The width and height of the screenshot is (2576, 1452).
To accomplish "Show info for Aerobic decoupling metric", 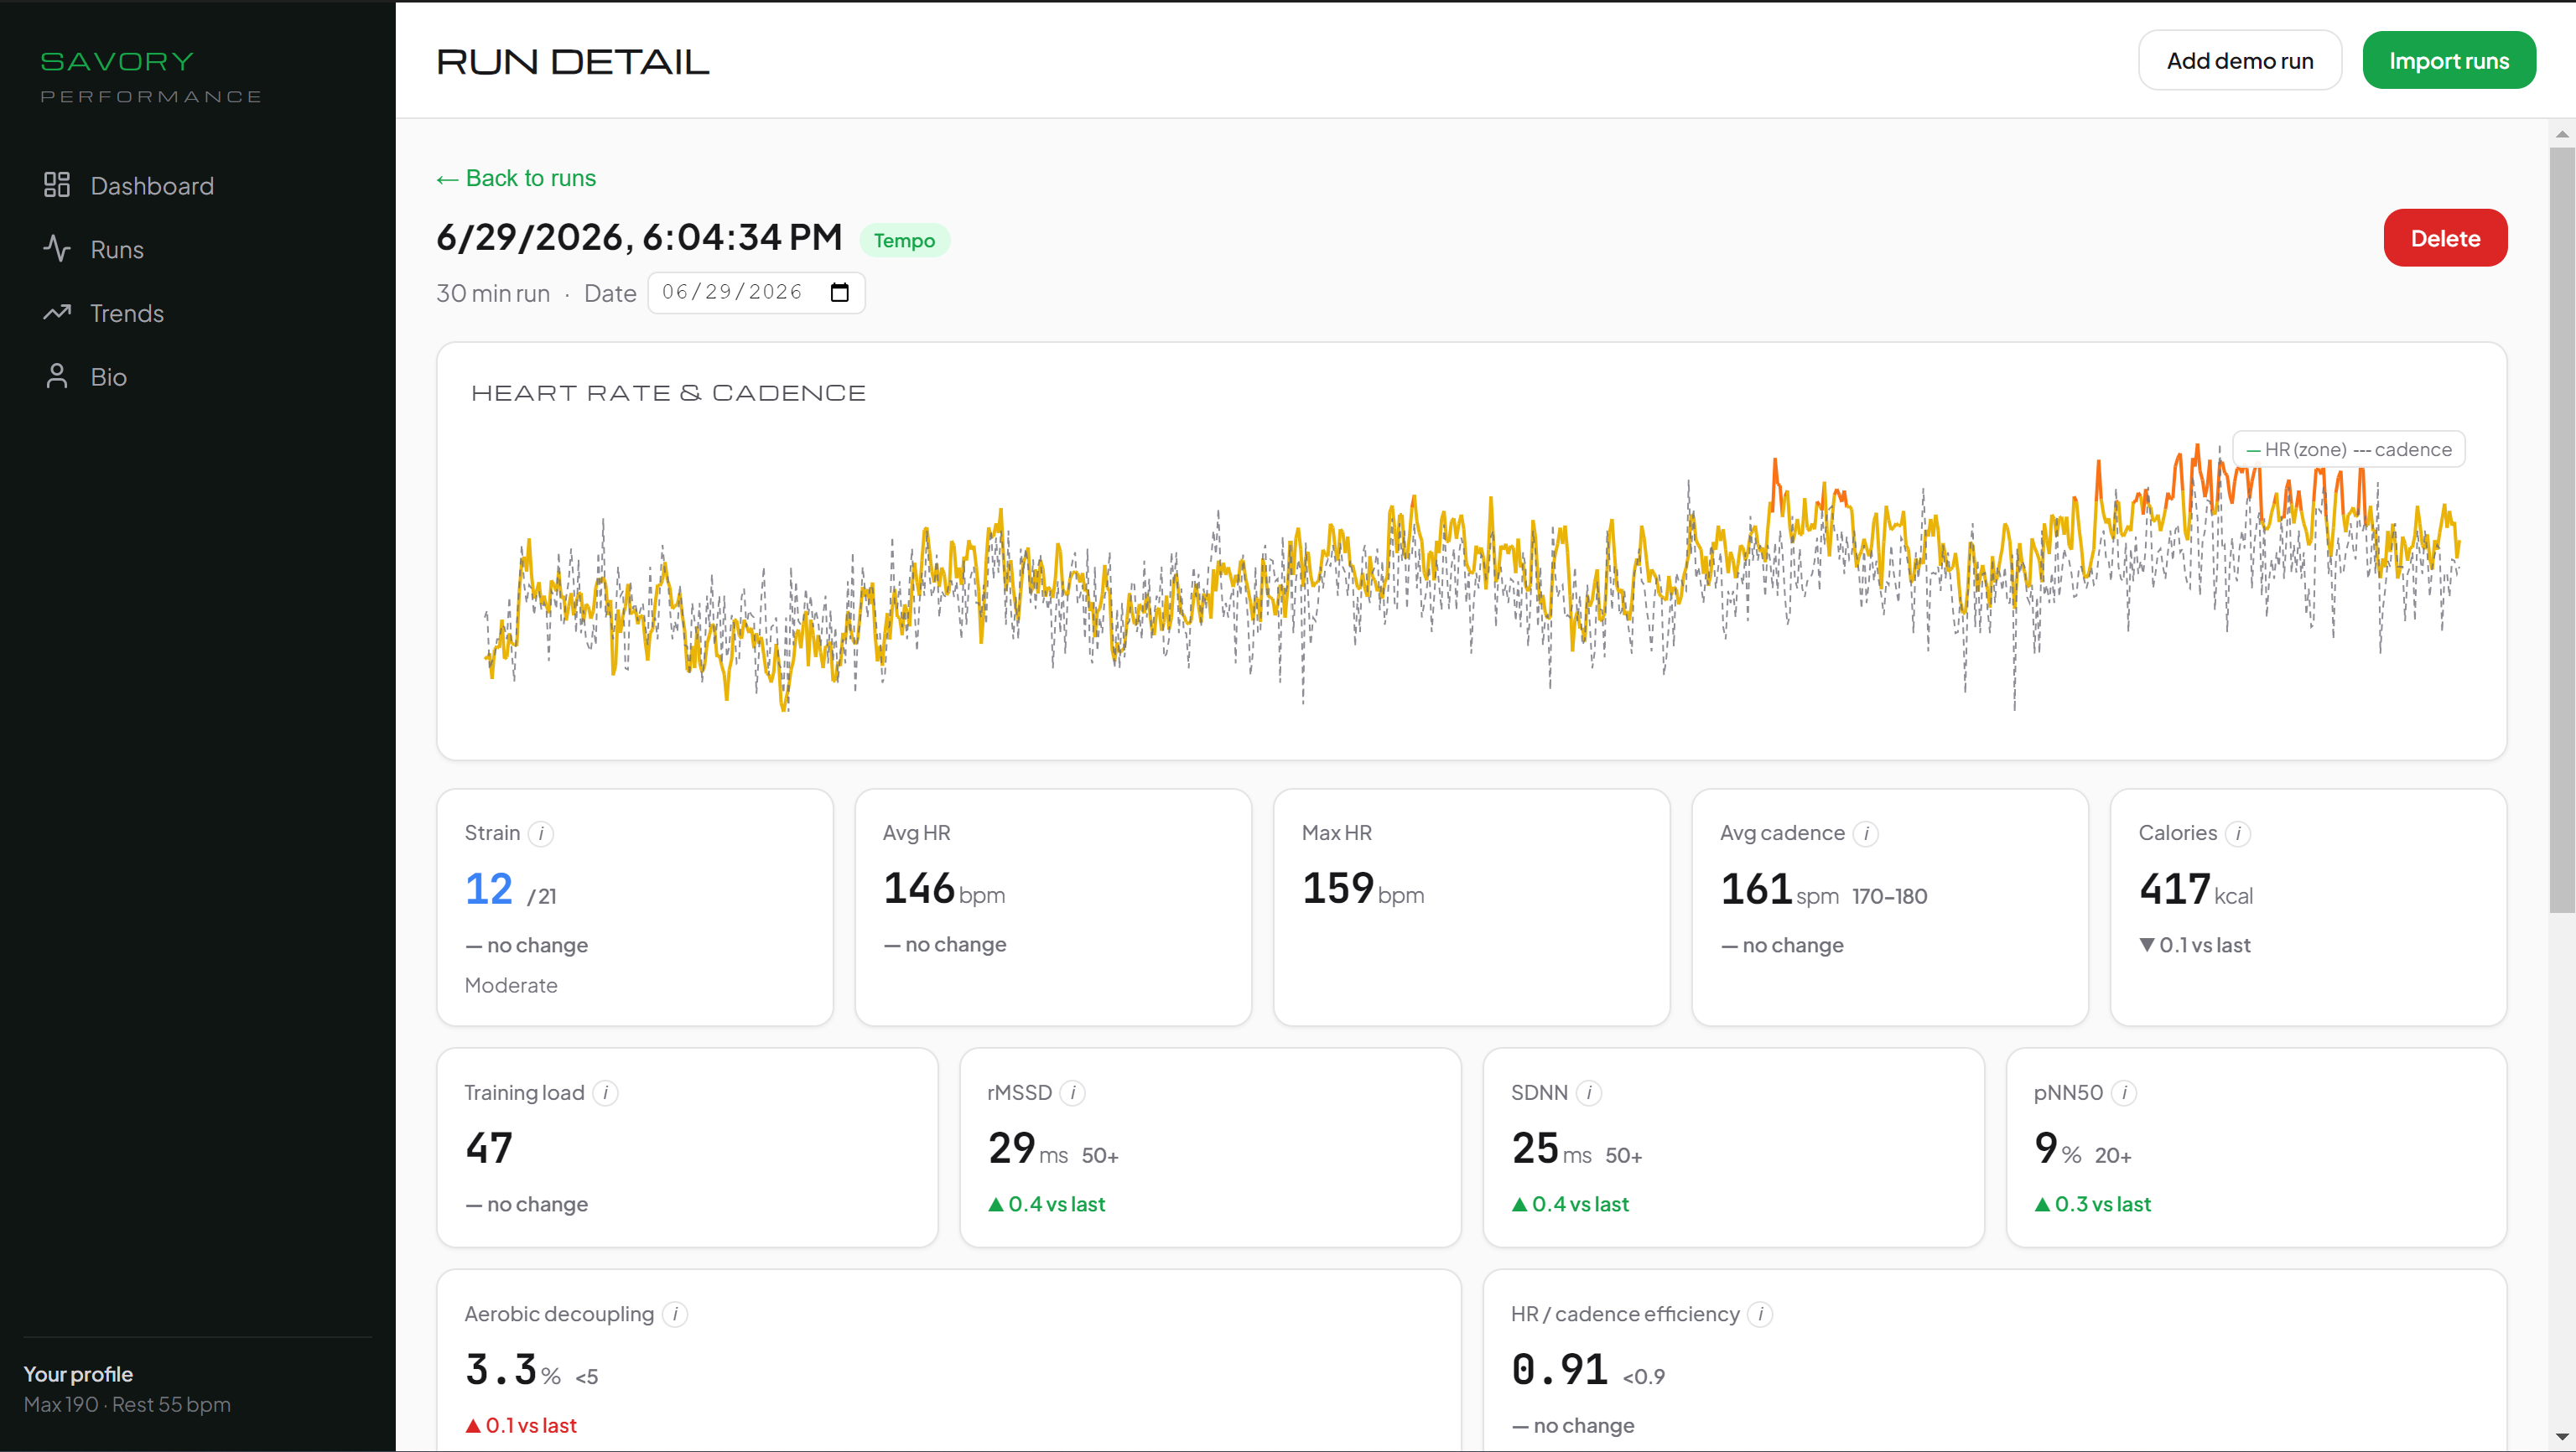I will click(675, 1314).
